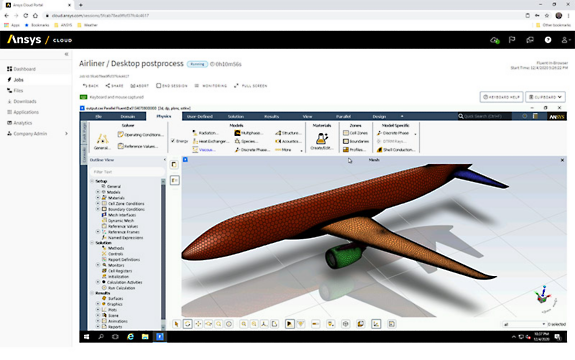This screenshot has width=575, height=360.
Task: Click Keyboard Help button
Action: (x=502, y=97)
